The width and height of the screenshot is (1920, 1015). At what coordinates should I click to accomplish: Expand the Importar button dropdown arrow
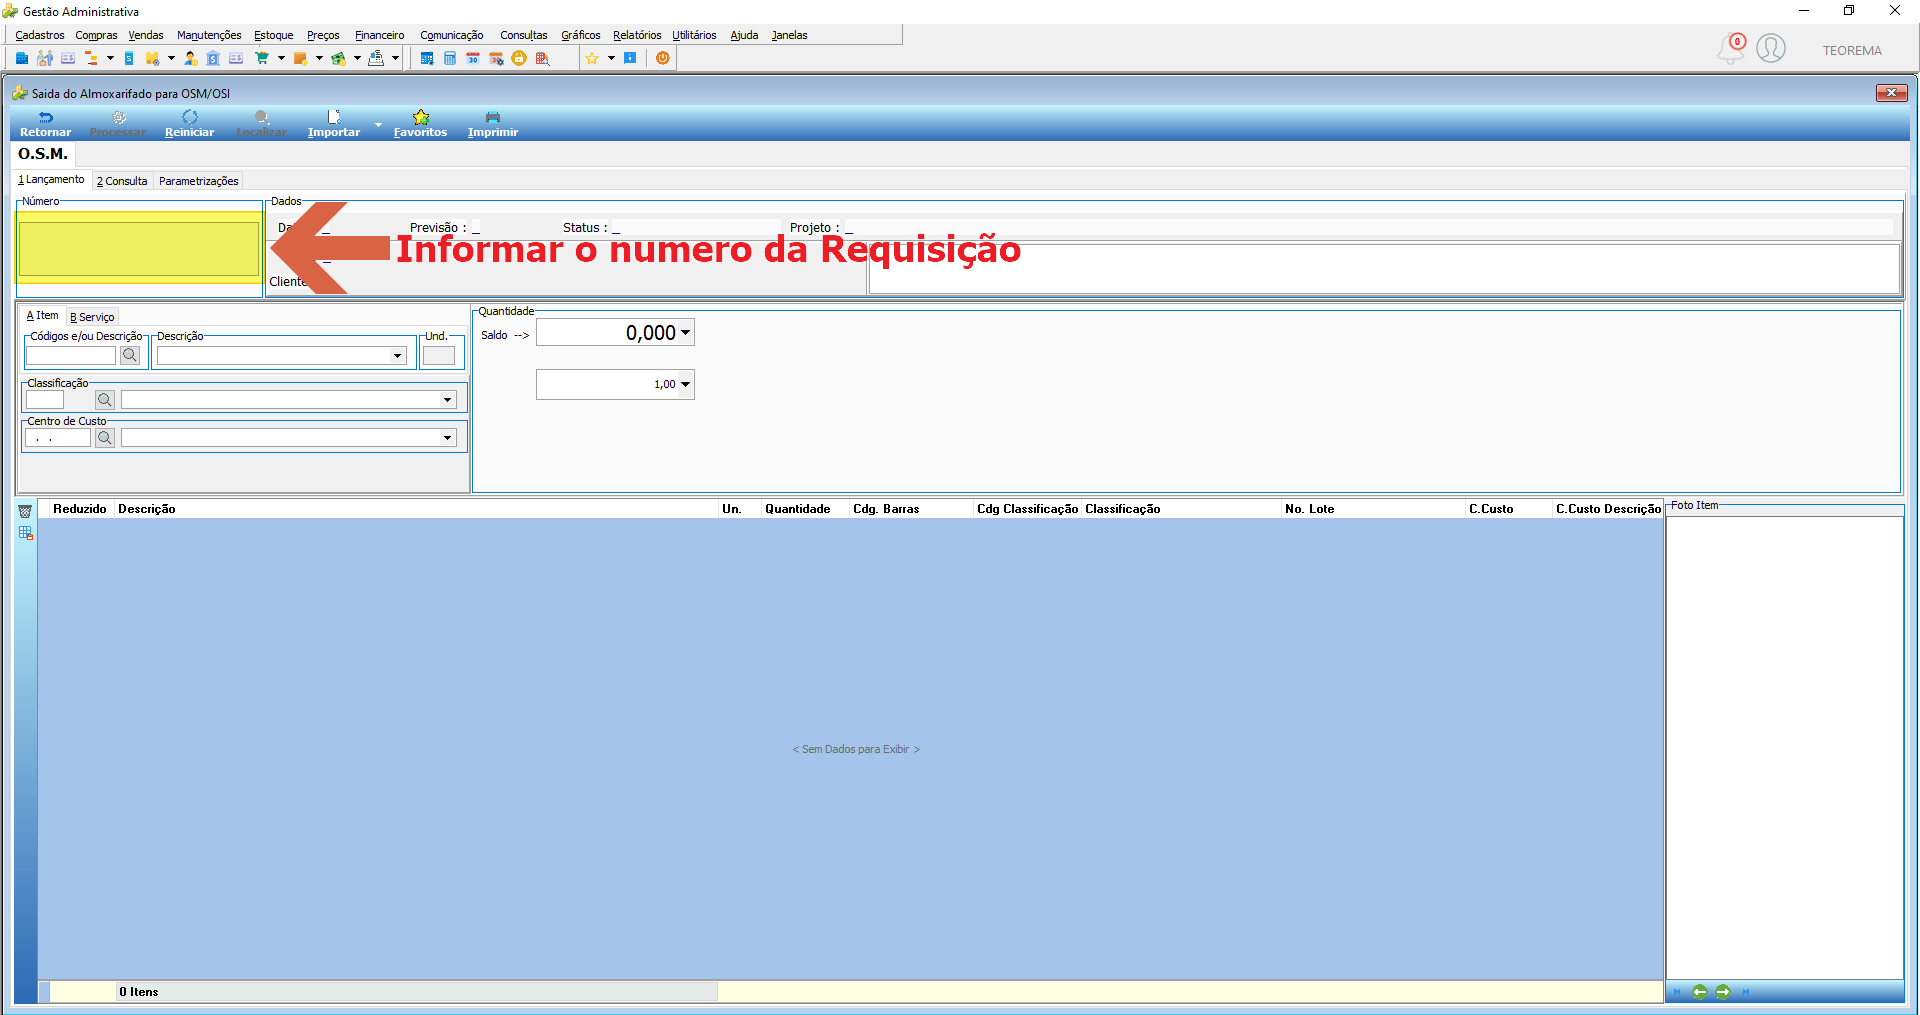(x=378, y=125)
